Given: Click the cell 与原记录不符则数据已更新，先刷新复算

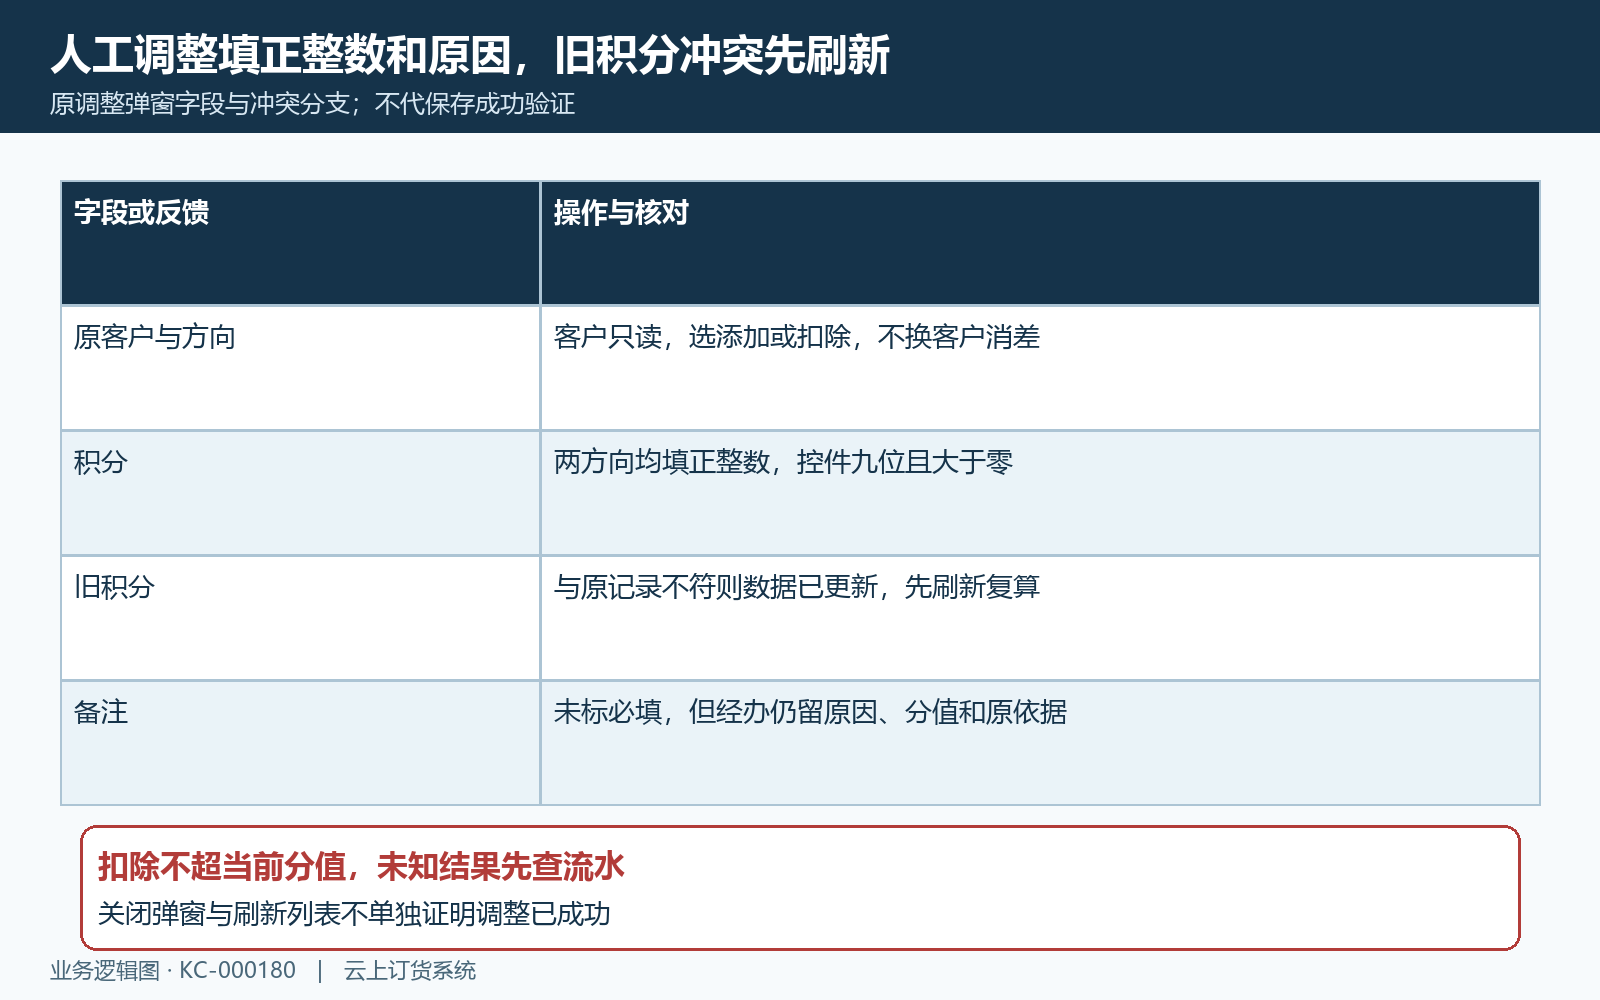Looking at the screenshot, I should (x=1040, y=618).
